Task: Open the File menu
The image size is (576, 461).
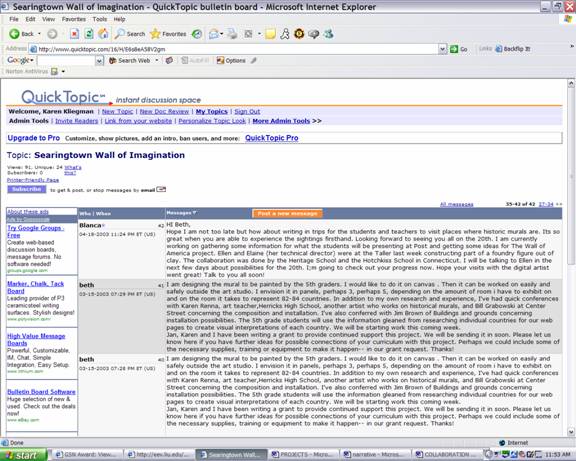Action: pos(14,19)
